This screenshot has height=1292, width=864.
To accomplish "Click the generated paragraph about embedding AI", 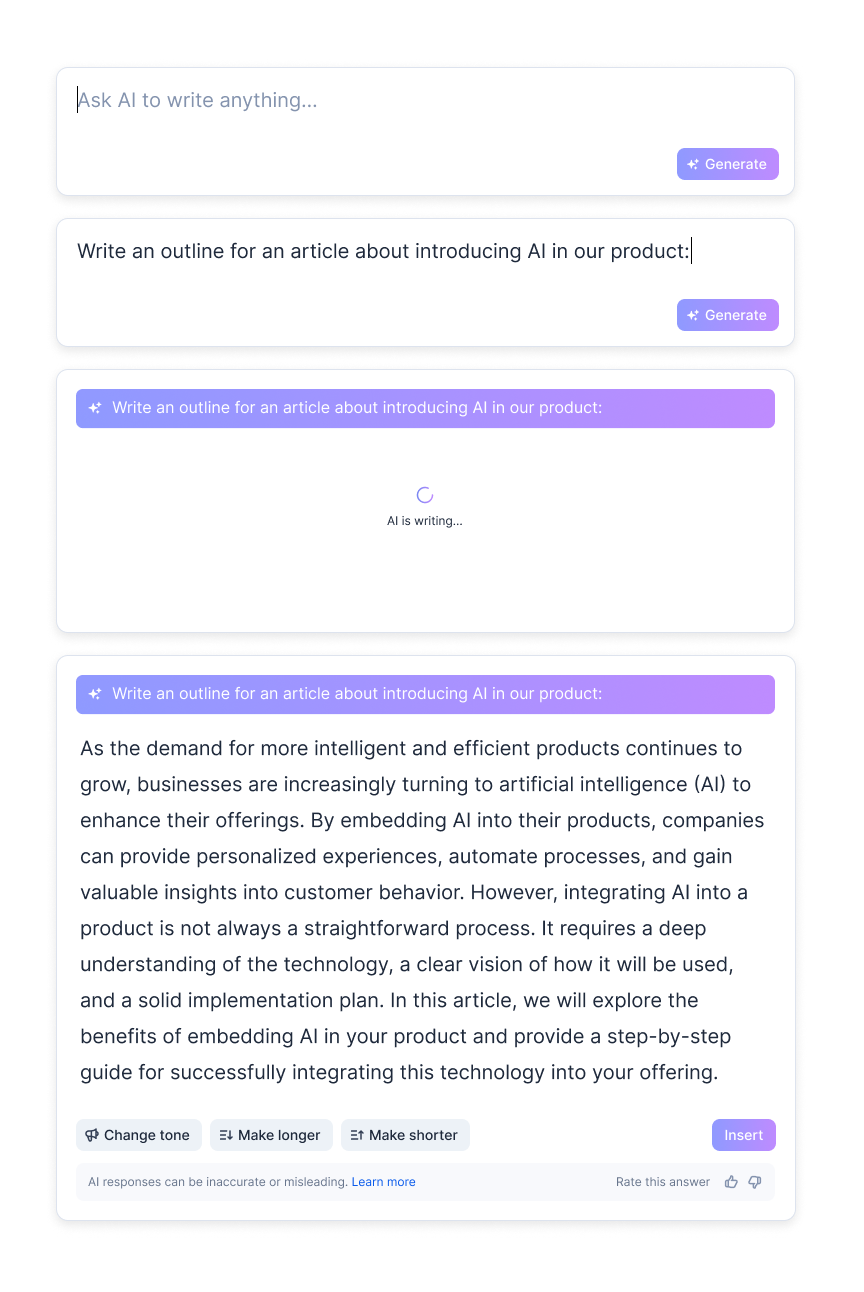I will [422, 910].
